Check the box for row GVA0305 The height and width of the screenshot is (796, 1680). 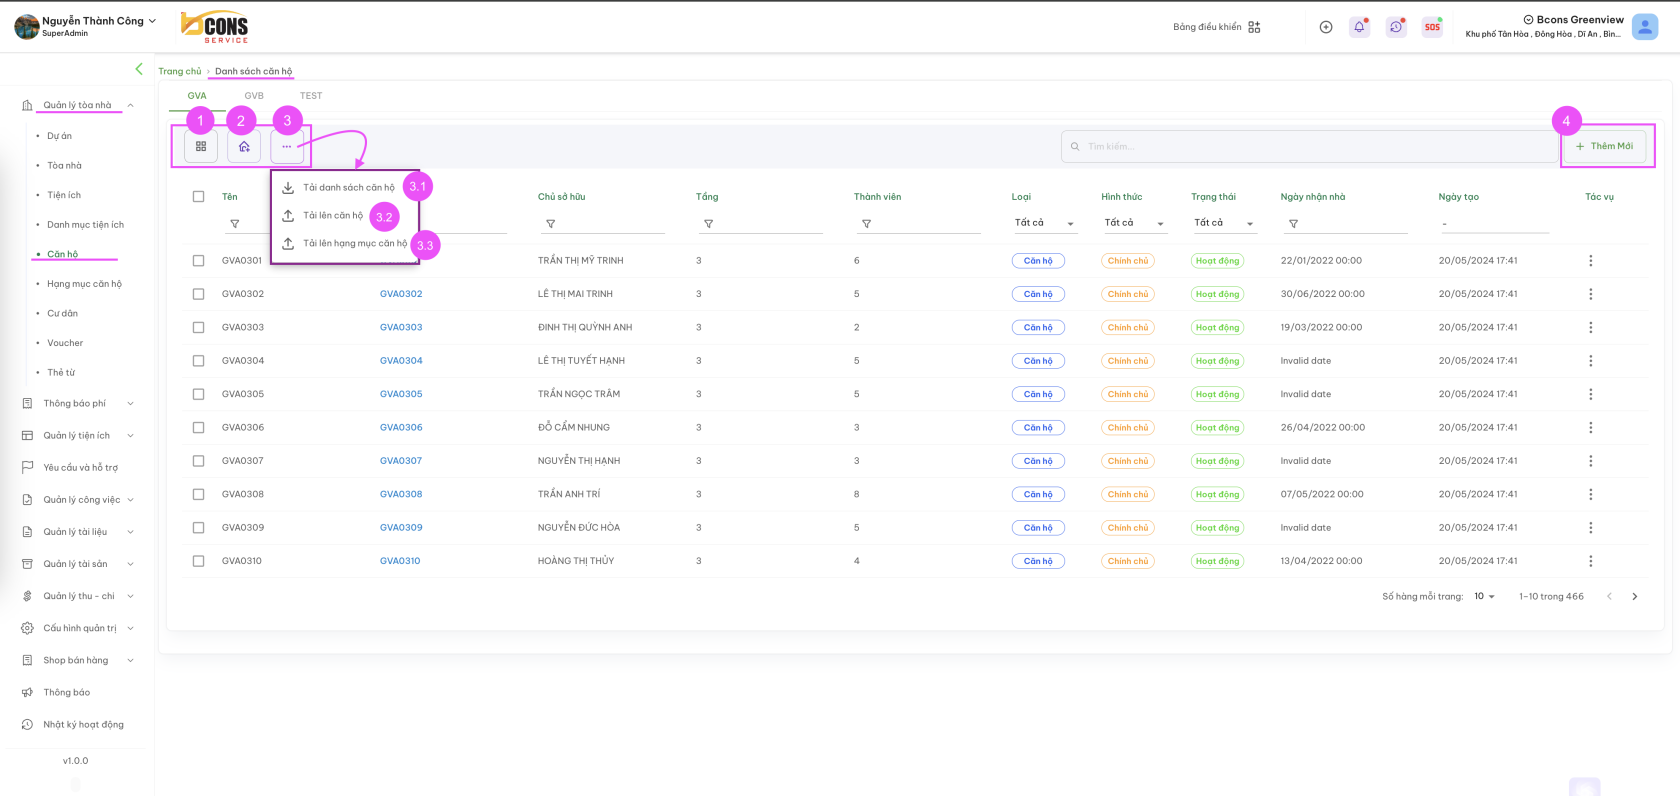point(198,394)
